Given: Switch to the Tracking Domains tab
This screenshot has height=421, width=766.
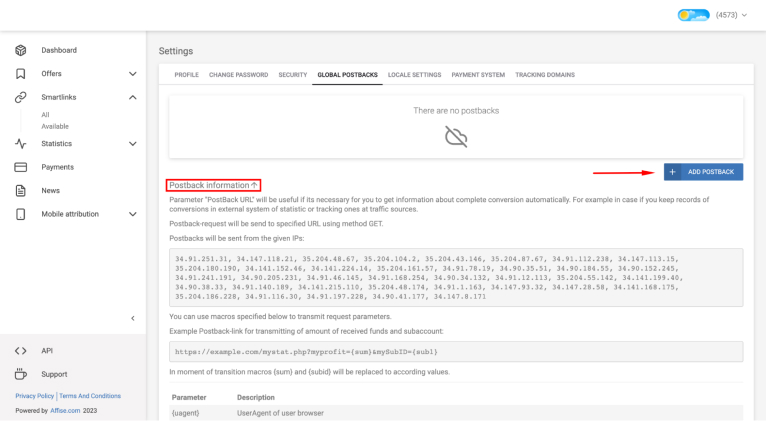Looking at the screenshot, I should [546, 75].
